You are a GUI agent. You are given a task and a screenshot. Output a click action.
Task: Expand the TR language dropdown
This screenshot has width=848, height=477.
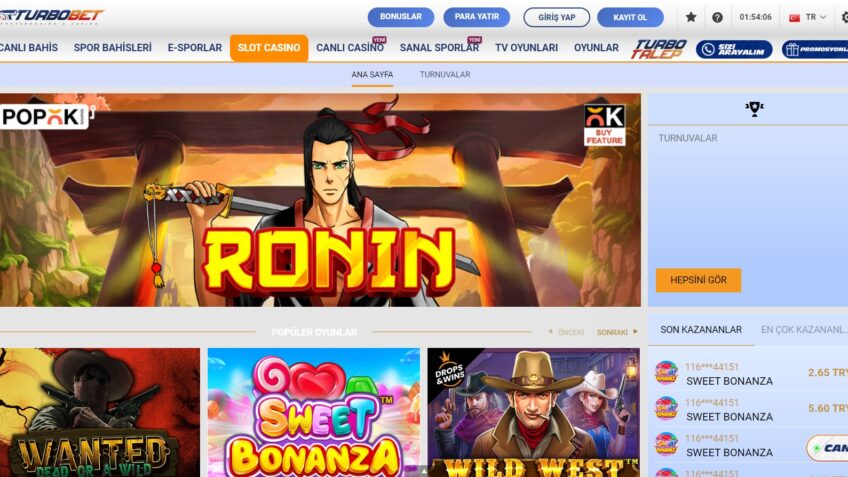pos(816,17)
